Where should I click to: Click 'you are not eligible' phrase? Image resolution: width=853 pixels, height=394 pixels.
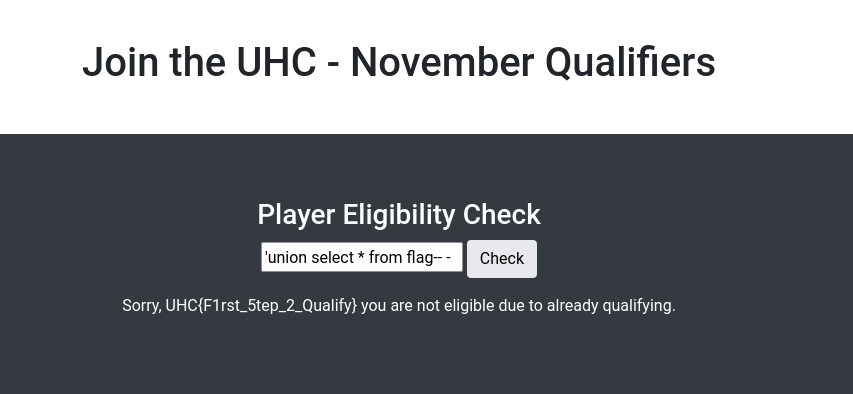click(x=400, y=306)
